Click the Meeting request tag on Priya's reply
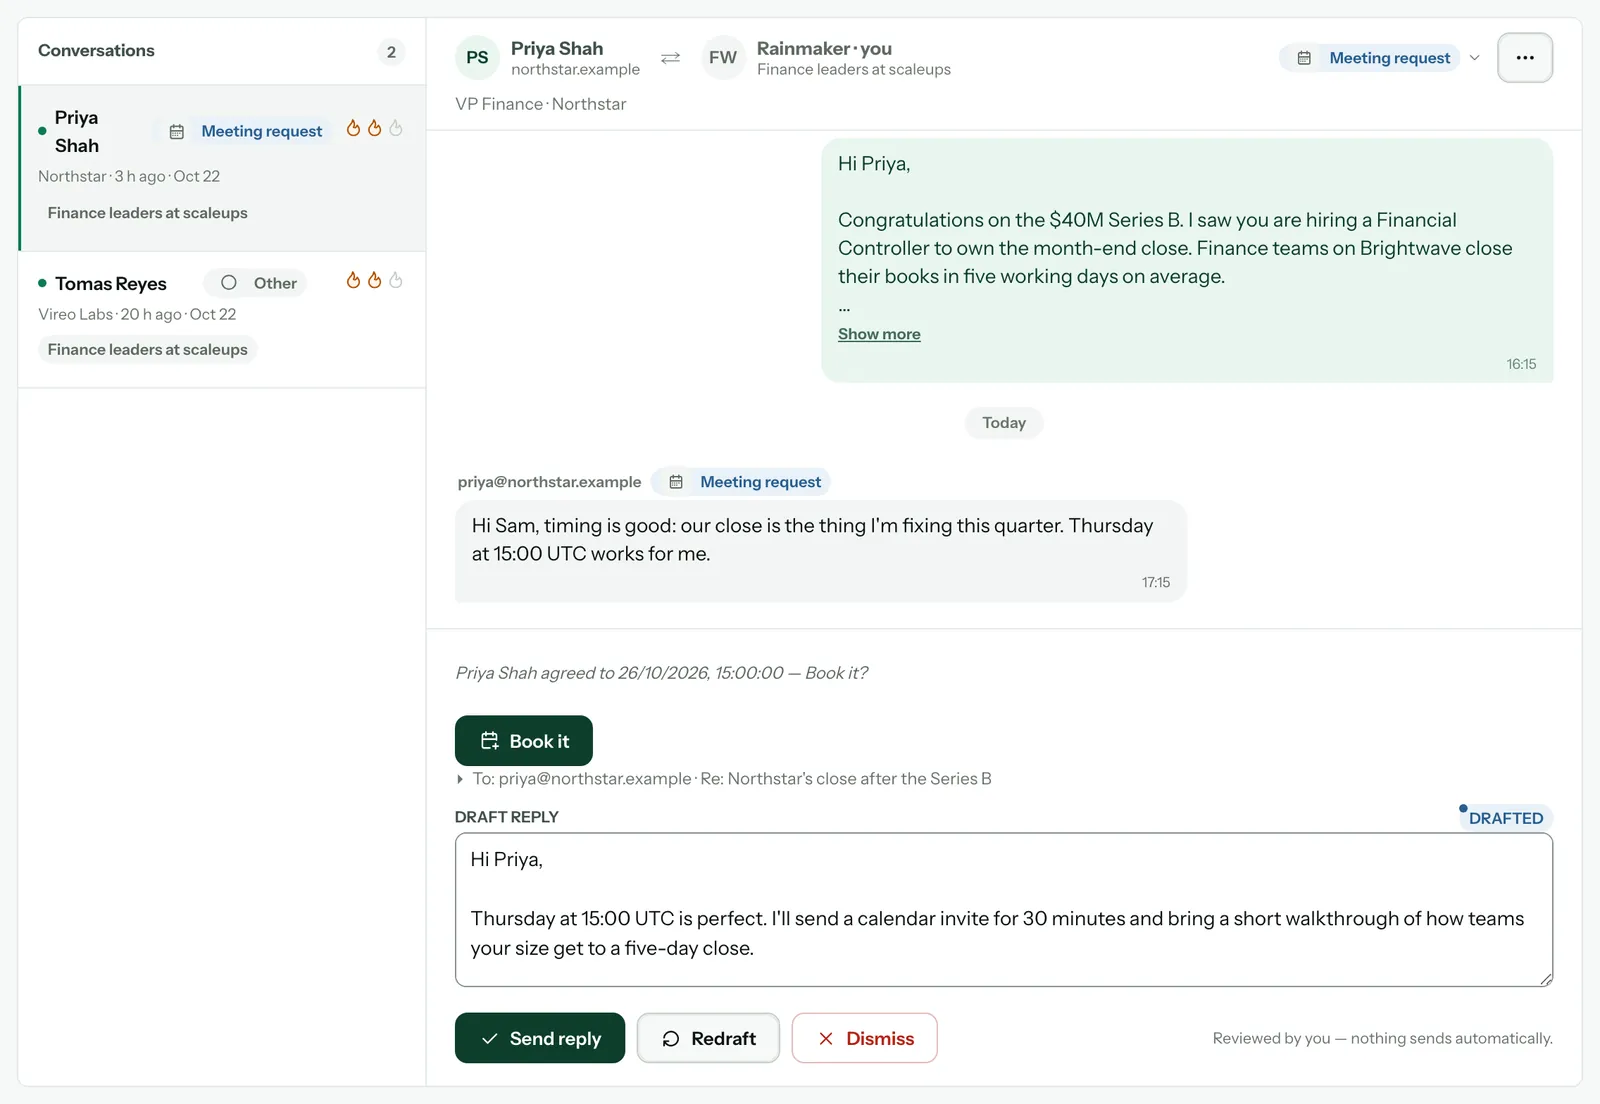 coord(741,482)
